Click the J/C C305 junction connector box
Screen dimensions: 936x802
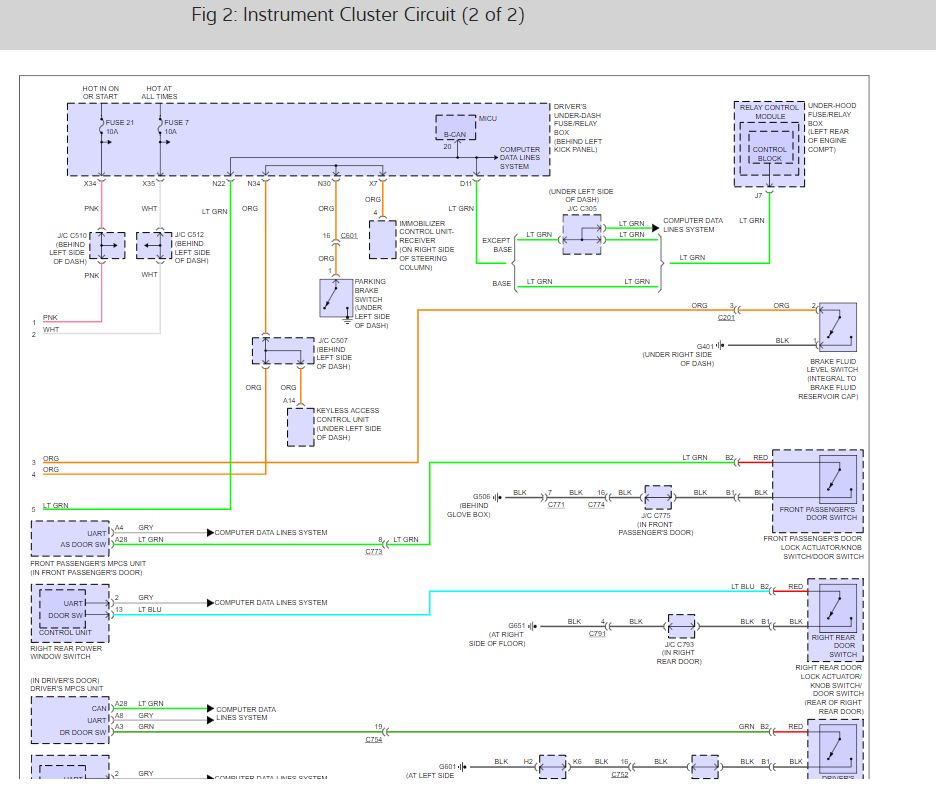pyautogui.click(x=582, y=235)
